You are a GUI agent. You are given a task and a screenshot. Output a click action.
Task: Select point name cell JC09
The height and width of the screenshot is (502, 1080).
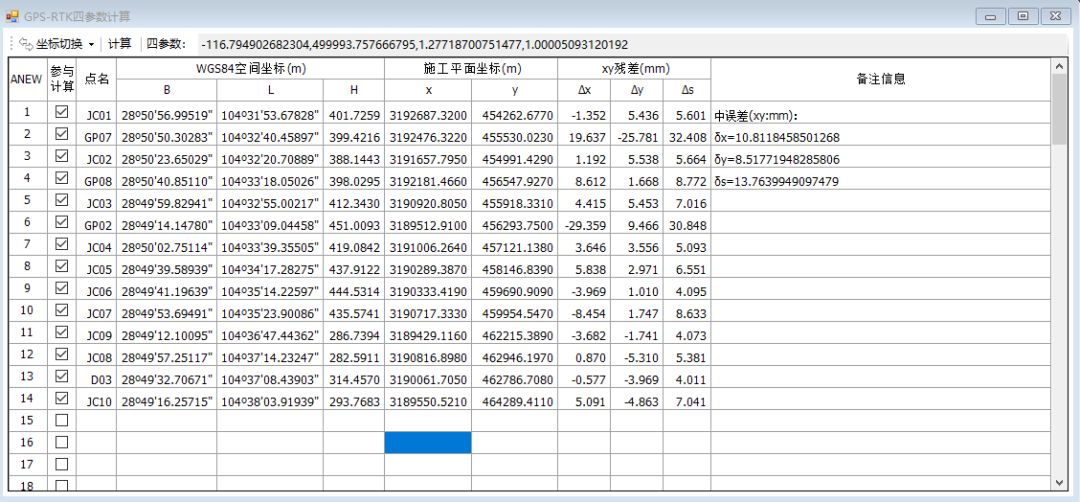coord(96,335)
